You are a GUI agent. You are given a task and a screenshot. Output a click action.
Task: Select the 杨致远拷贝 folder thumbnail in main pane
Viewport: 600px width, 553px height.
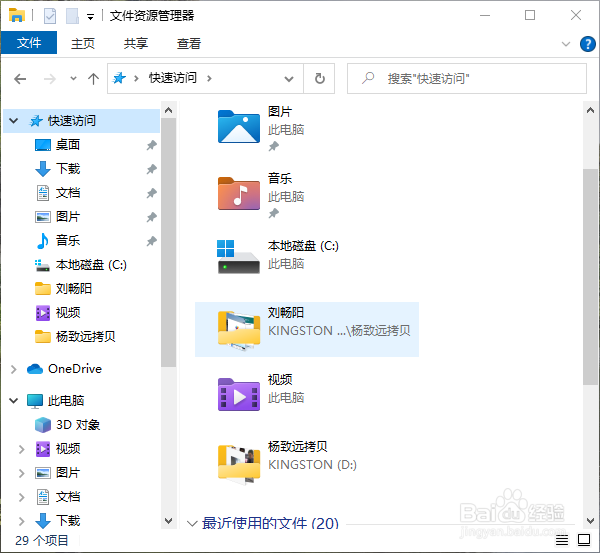pyautogui.click(x=239, y=463)
